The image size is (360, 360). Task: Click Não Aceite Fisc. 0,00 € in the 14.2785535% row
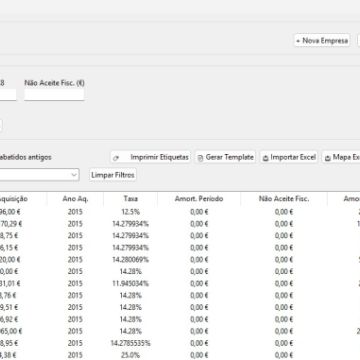(284, 343)
